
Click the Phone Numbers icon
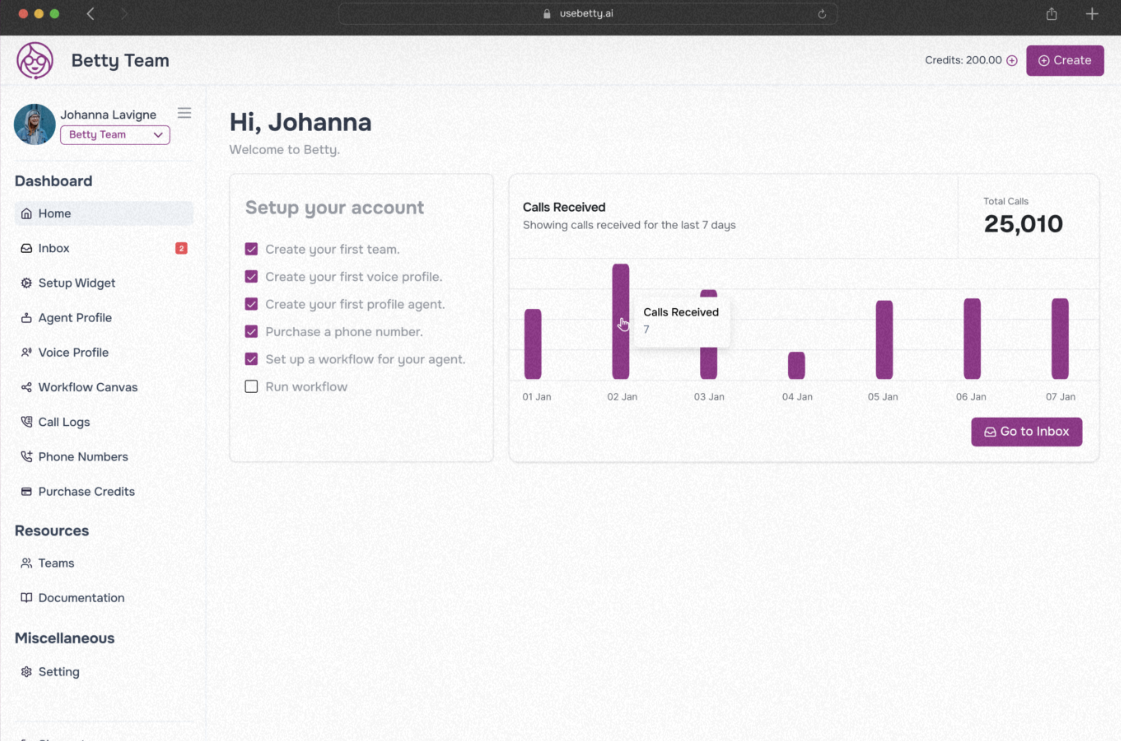26,456
